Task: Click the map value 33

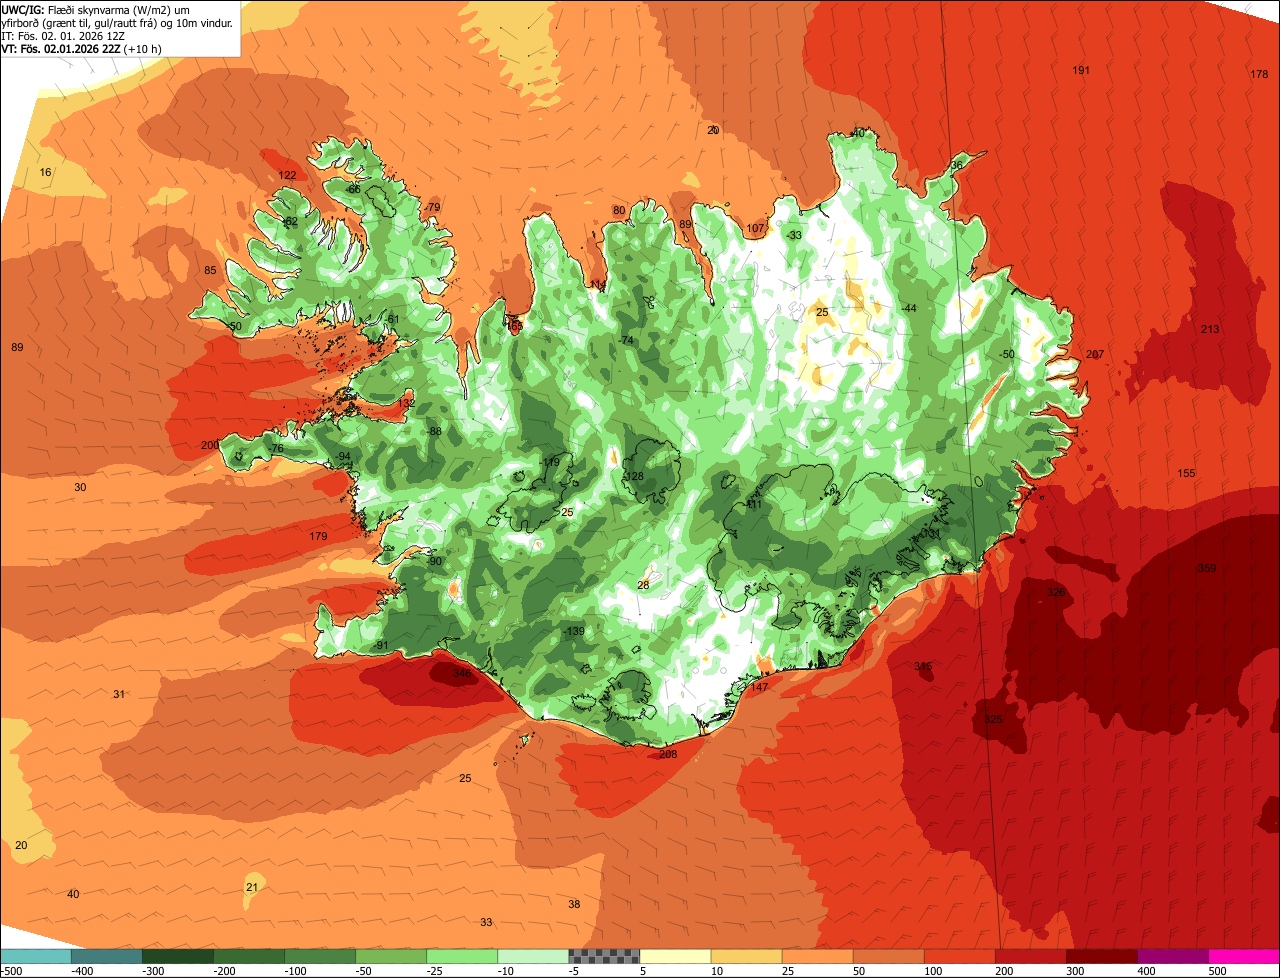Action: pyautogui.click(x=486, y=922)
